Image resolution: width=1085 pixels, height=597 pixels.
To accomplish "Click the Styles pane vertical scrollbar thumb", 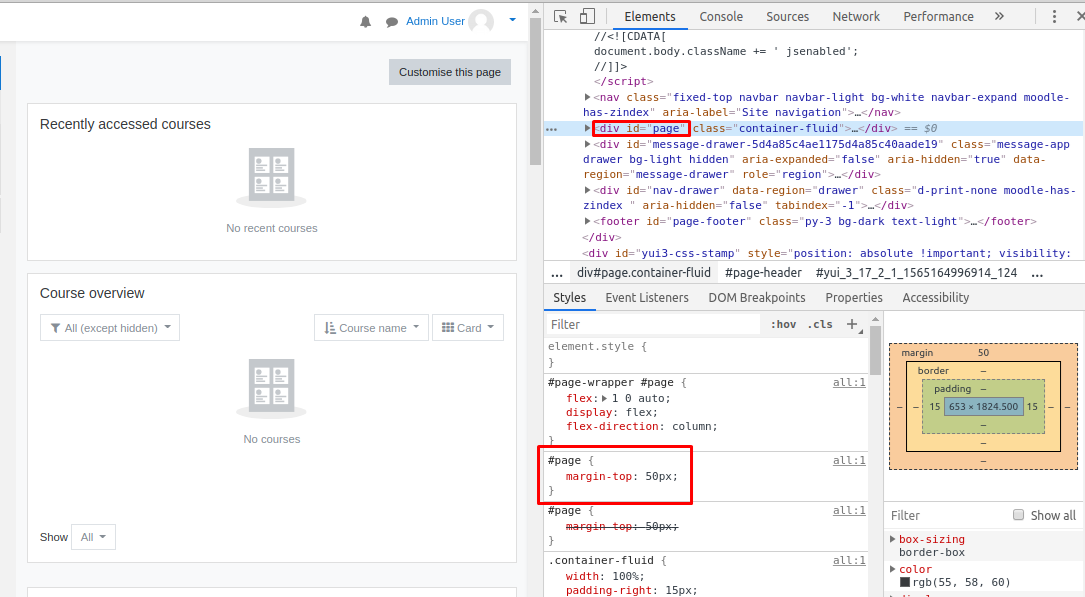I will 875,350.
